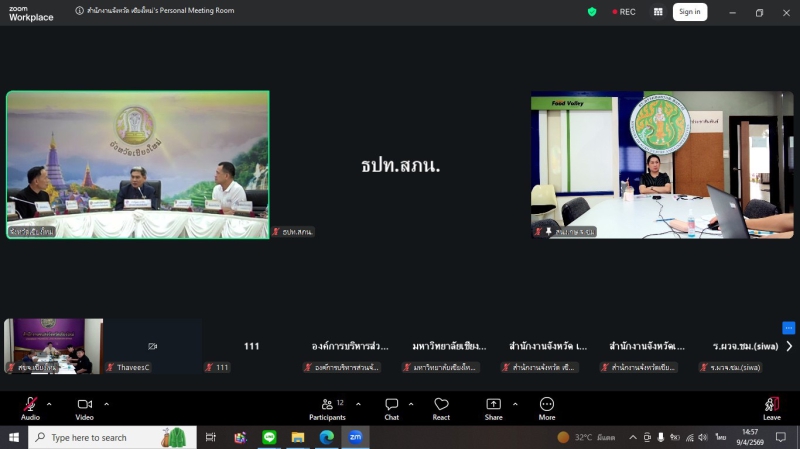Expand the Audio settings arrow
The image size is (800, 449).
pos(49,404)
